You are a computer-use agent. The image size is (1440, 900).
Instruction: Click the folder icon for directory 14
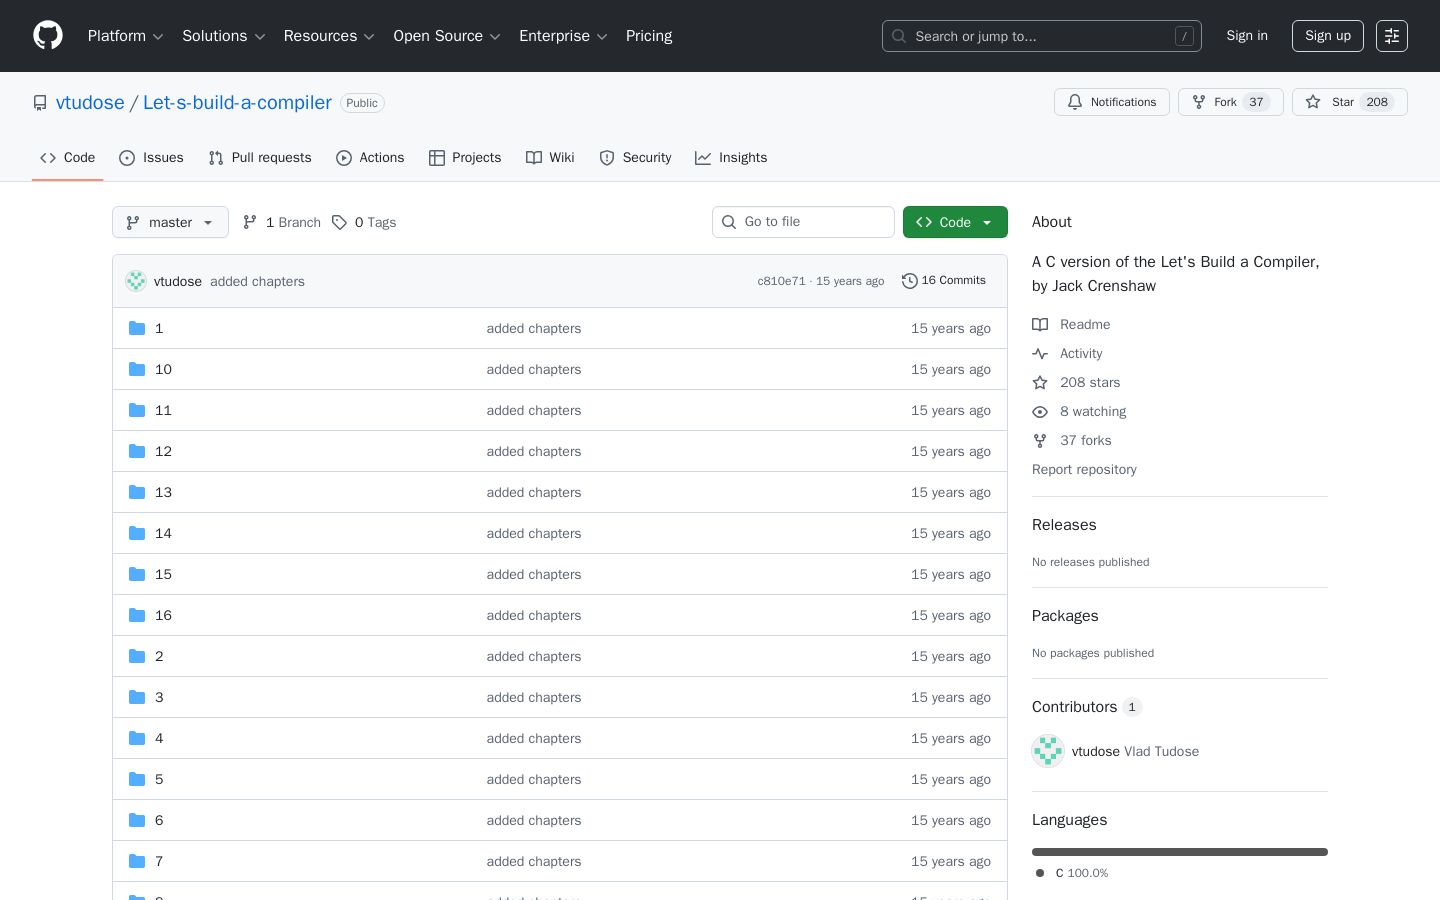tap(137, 533)
